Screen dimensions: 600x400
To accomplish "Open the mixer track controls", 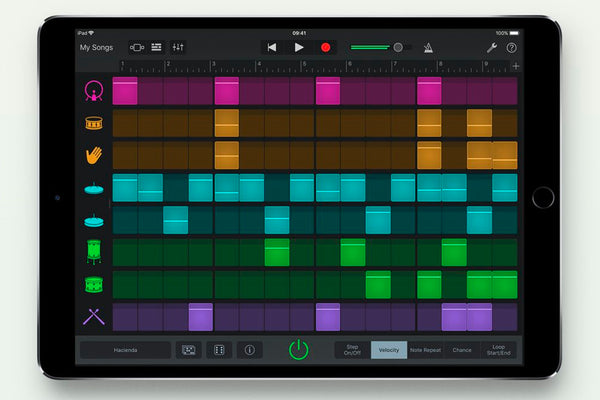I will tap(178, 47).
